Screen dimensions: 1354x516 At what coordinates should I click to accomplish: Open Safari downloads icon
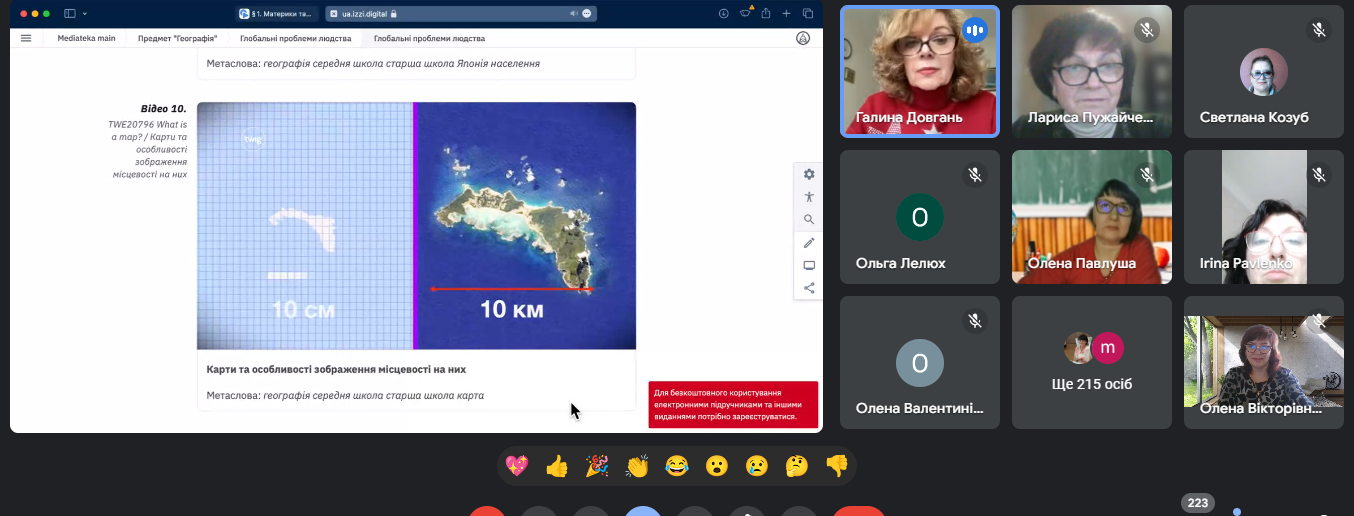pyautogui.click(x=724, y=14)
